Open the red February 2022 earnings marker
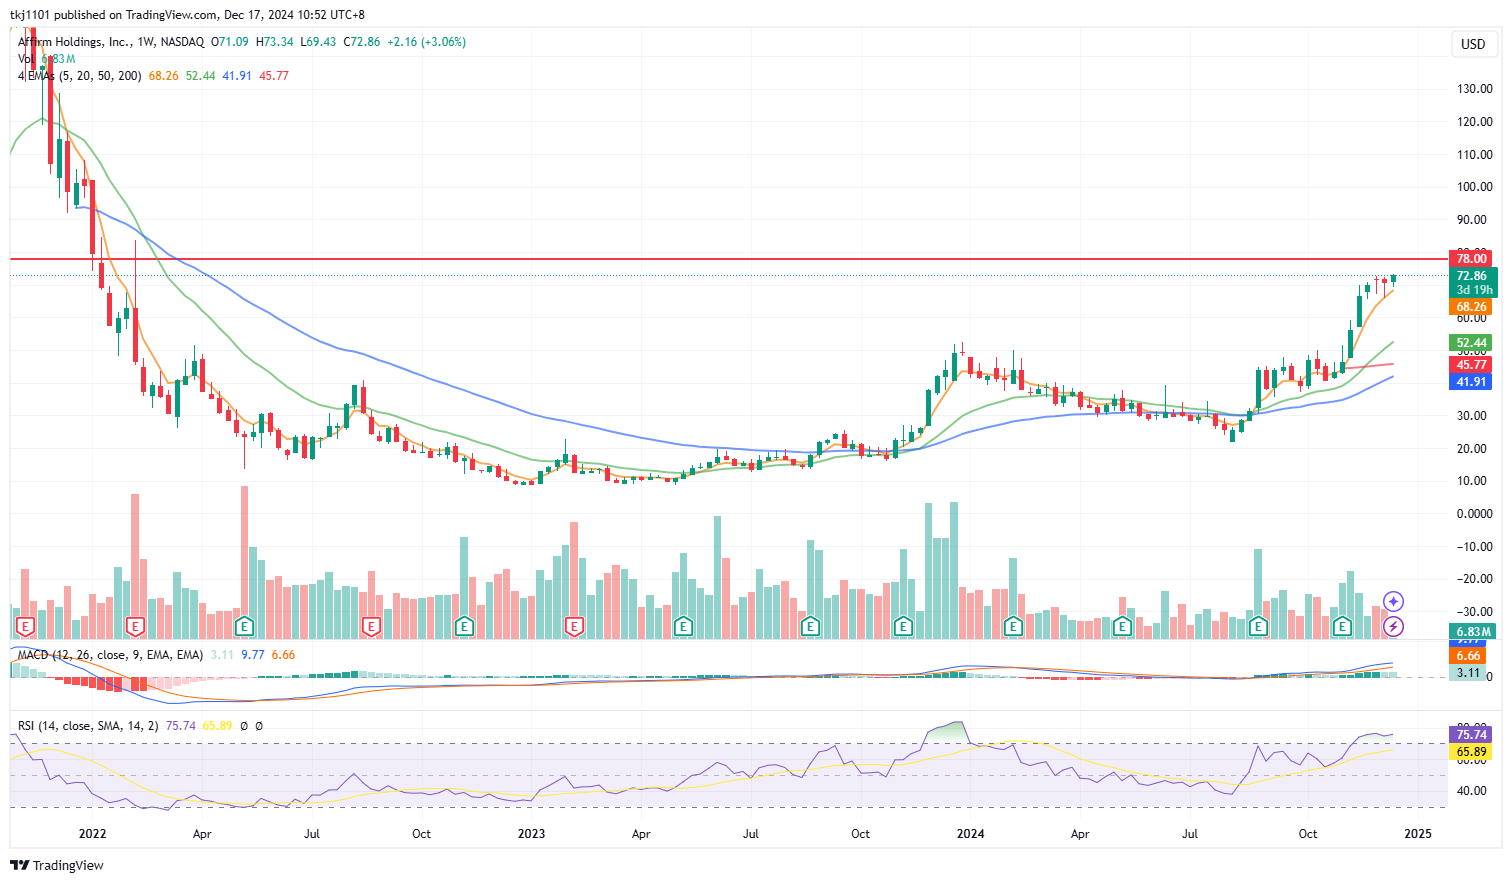Viewport: 1512px width, 883px height. coord(135,627)
